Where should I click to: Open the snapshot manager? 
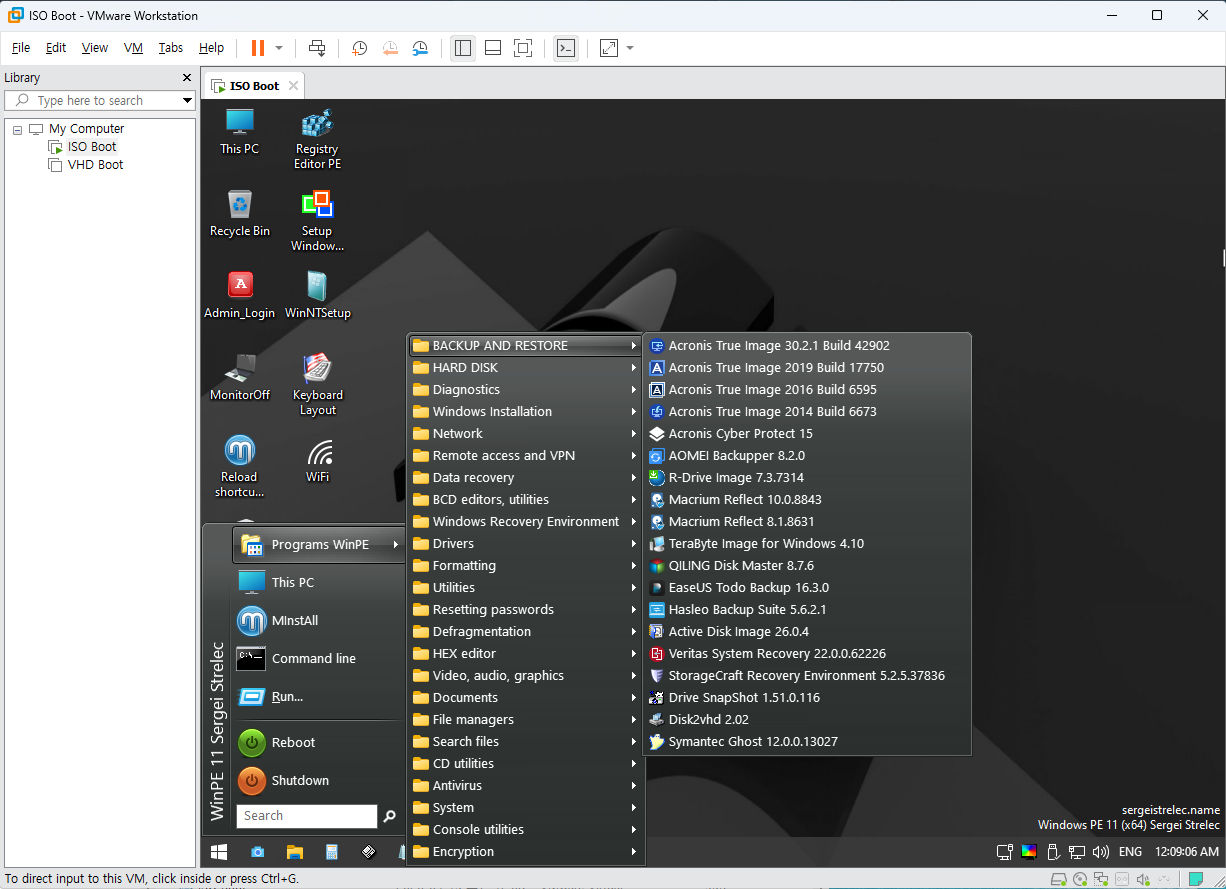(x=420, y=48)
